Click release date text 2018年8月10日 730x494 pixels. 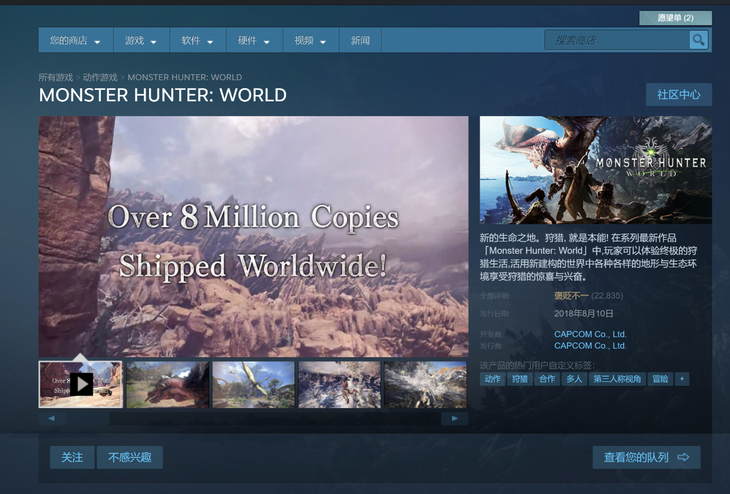click(x=584, y=314)
